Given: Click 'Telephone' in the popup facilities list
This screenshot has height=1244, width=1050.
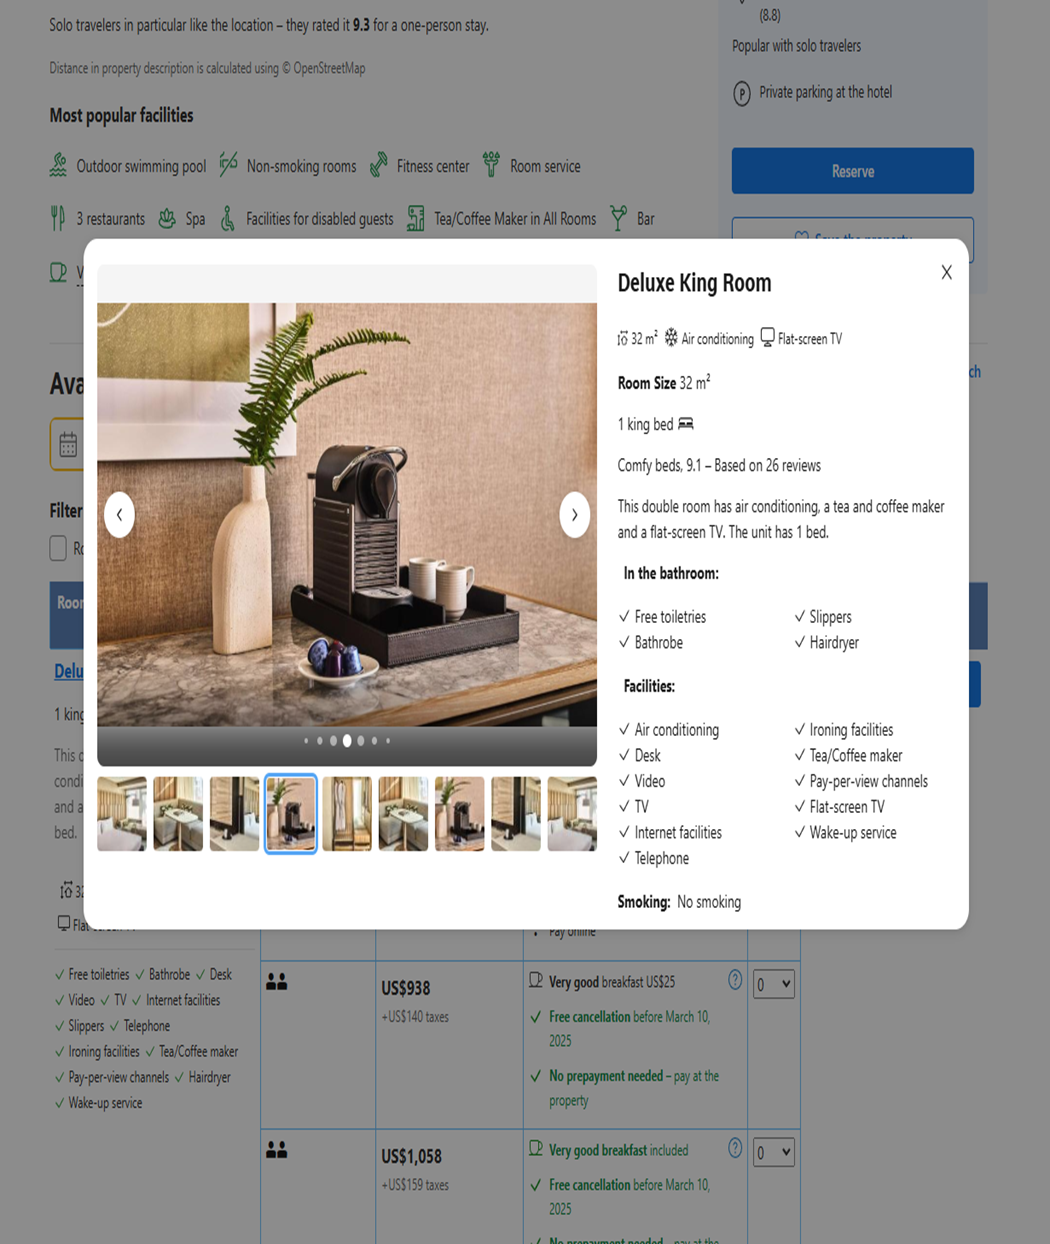Looking at the screenshot, I should click(x=661, y=858).
